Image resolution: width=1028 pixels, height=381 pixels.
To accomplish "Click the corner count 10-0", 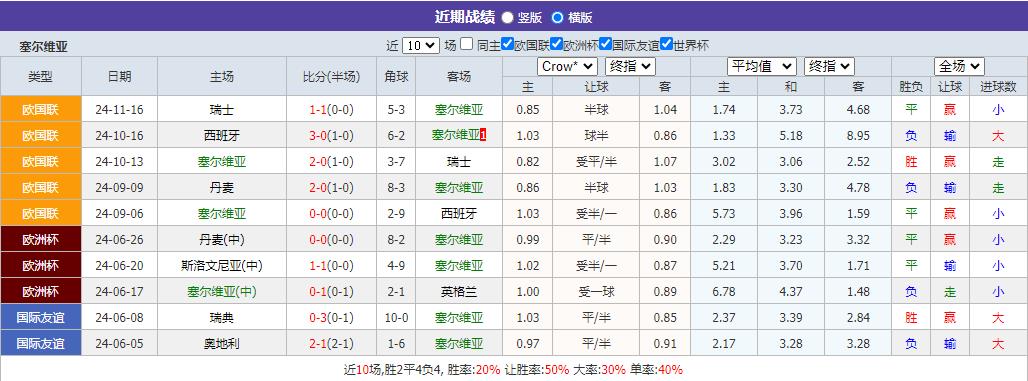I will [x=396, y=317].
